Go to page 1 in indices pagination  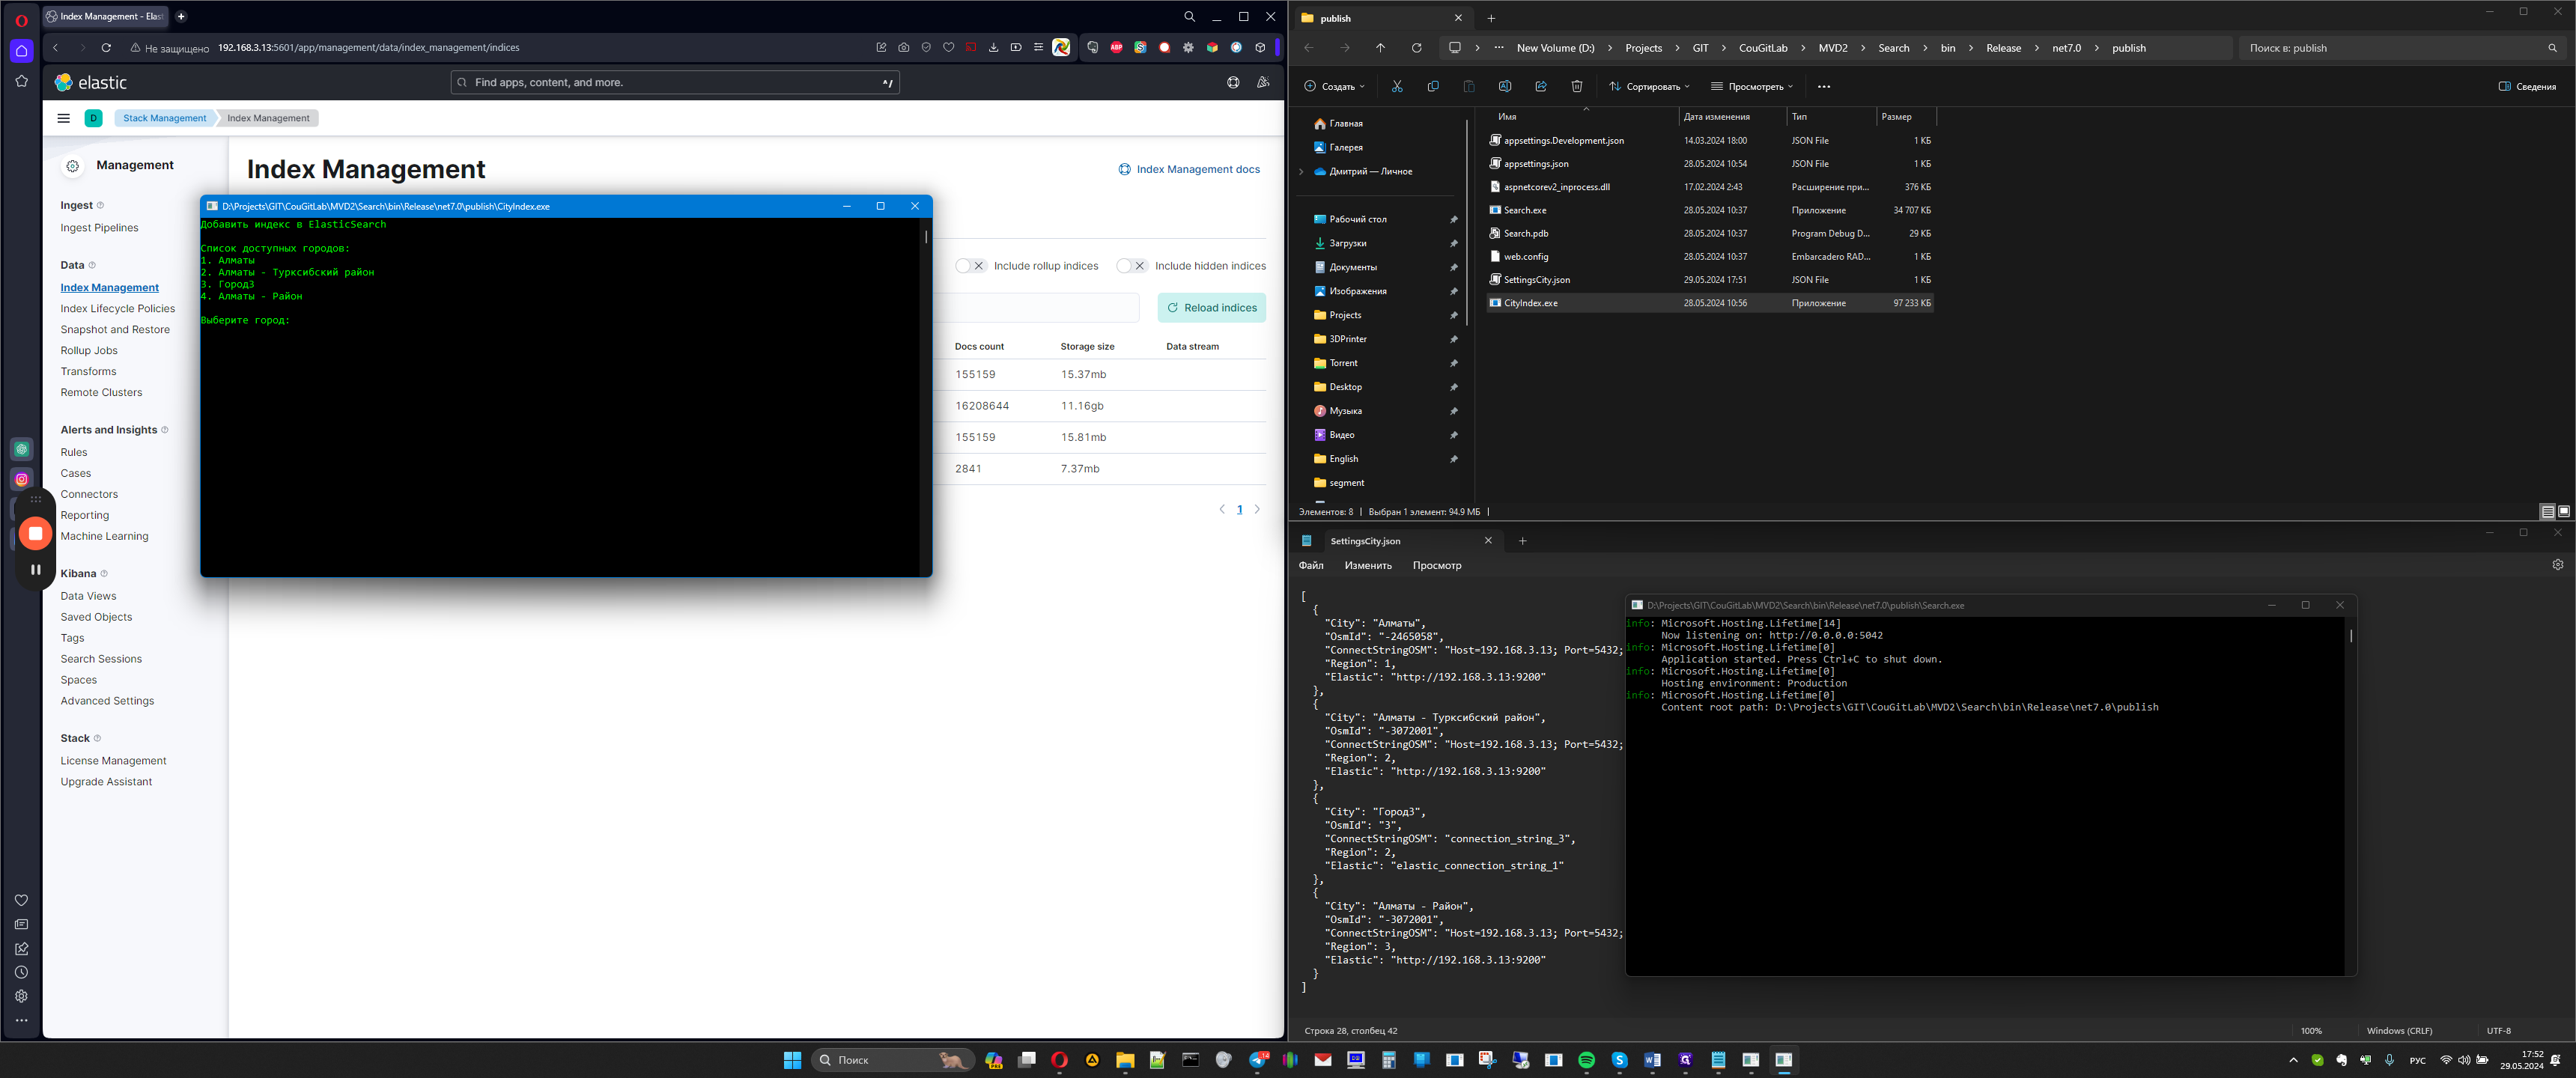point(1240,510)
